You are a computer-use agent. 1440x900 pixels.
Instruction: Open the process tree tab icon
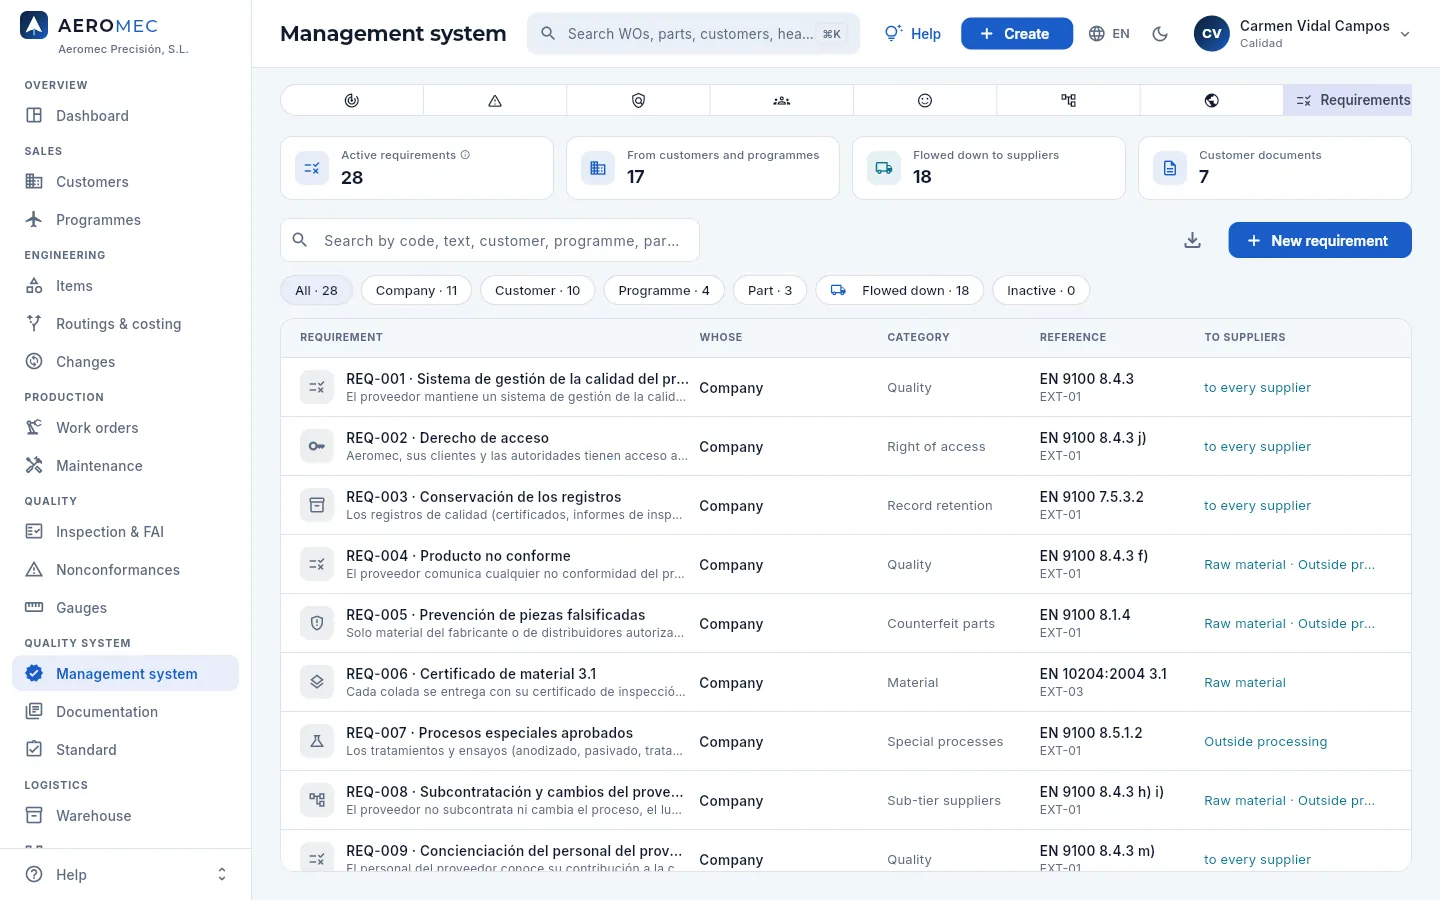(1068, 100)
